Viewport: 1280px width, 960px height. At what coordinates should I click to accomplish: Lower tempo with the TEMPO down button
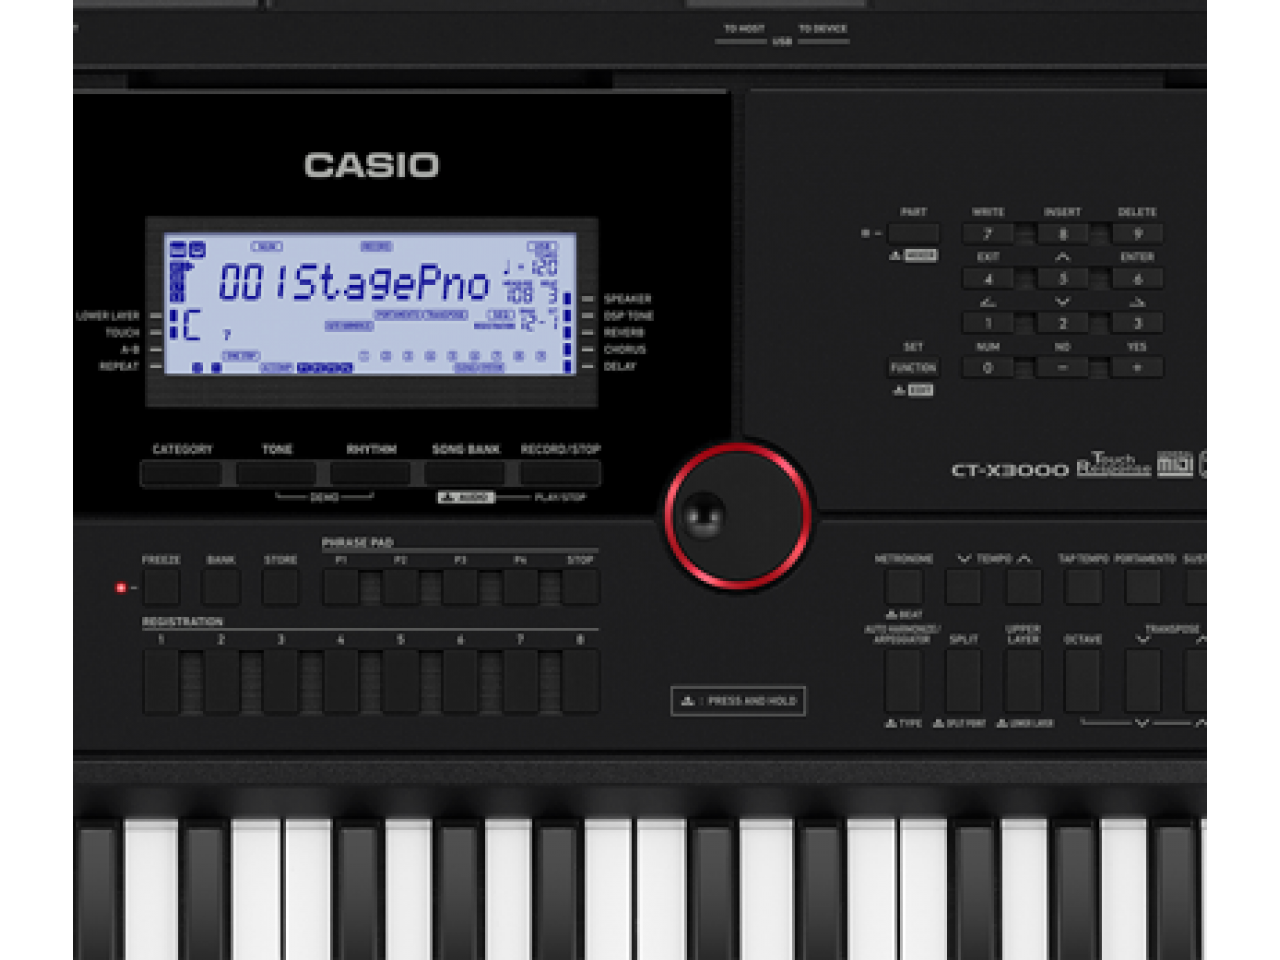click(x=964, y=587)
